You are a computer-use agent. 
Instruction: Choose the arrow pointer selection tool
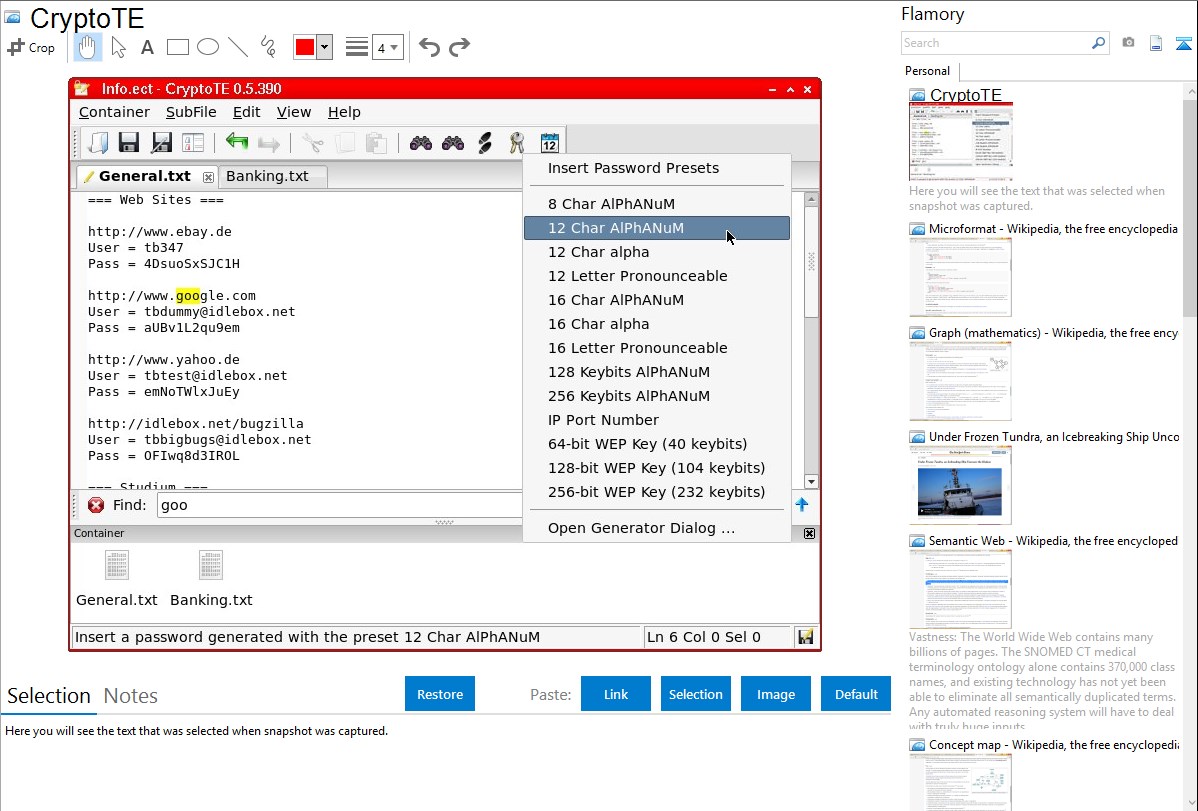[x=118, y=47]
